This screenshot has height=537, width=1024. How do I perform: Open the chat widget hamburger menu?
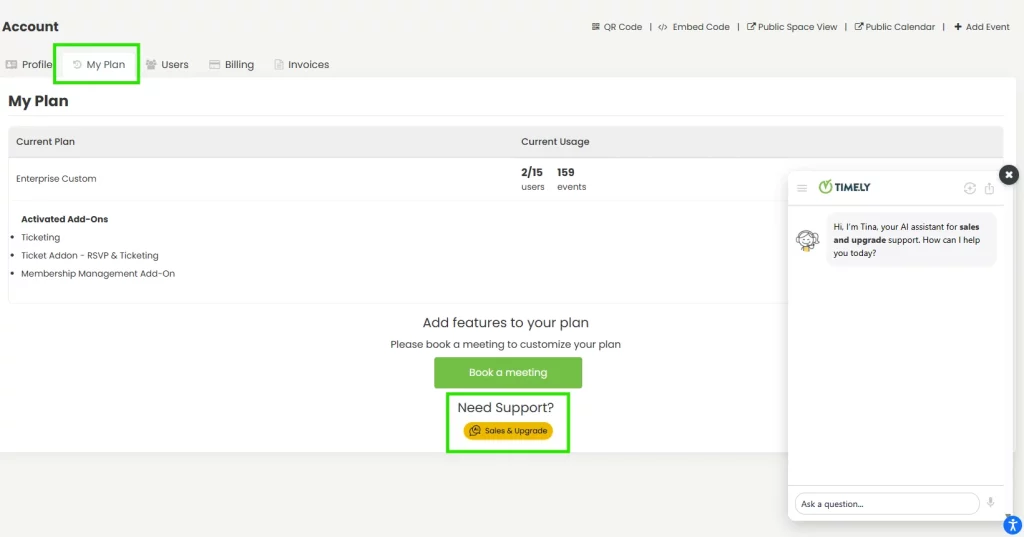click(802, 188)
